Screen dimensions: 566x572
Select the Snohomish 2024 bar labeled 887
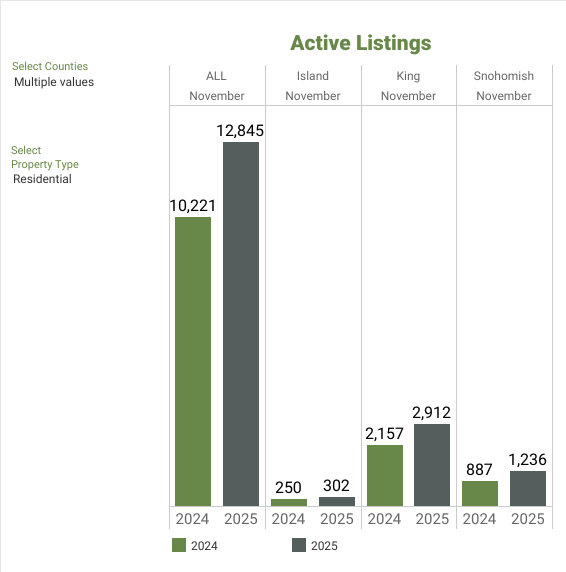480,494
